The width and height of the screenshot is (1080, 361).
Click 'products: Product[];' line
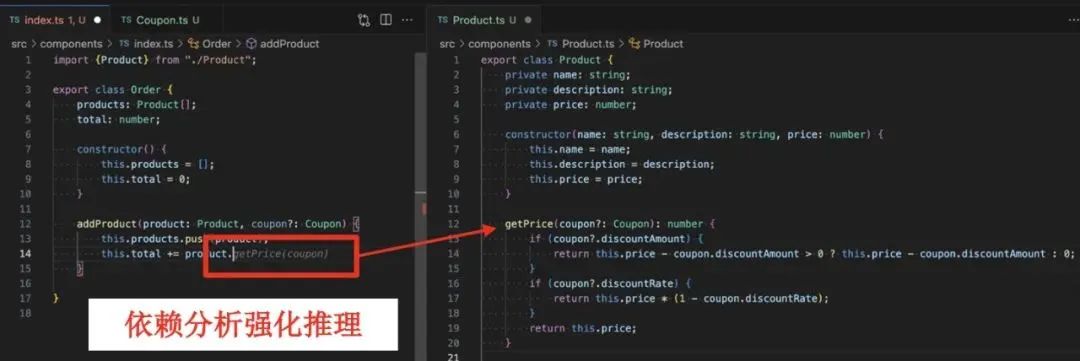point(136,105)
